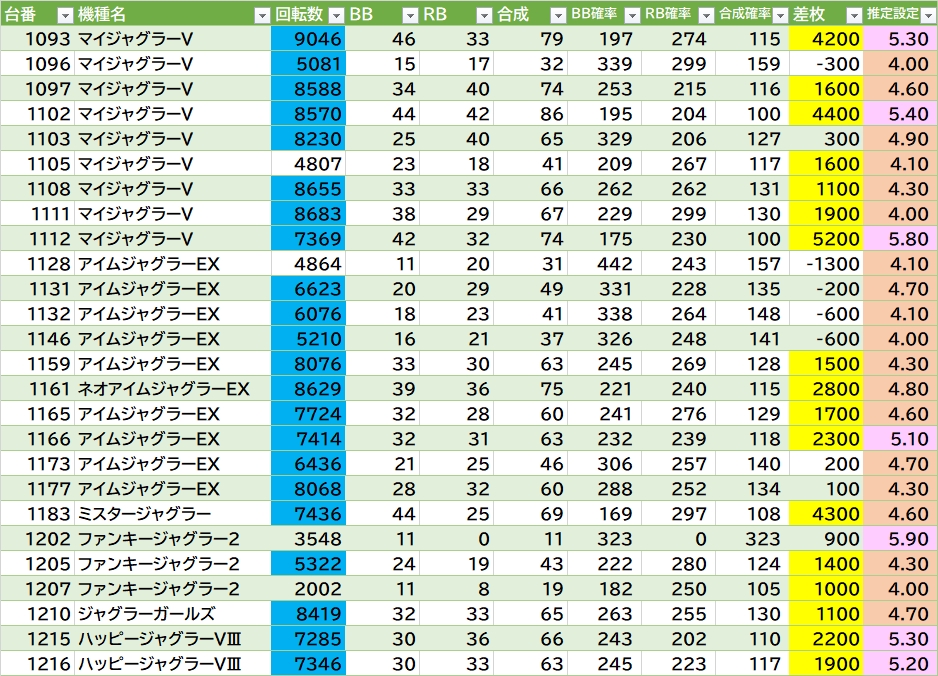Select spin count cell 2002
The height and width of the screenshot is (676, 938).
click(x=308, y=589)
